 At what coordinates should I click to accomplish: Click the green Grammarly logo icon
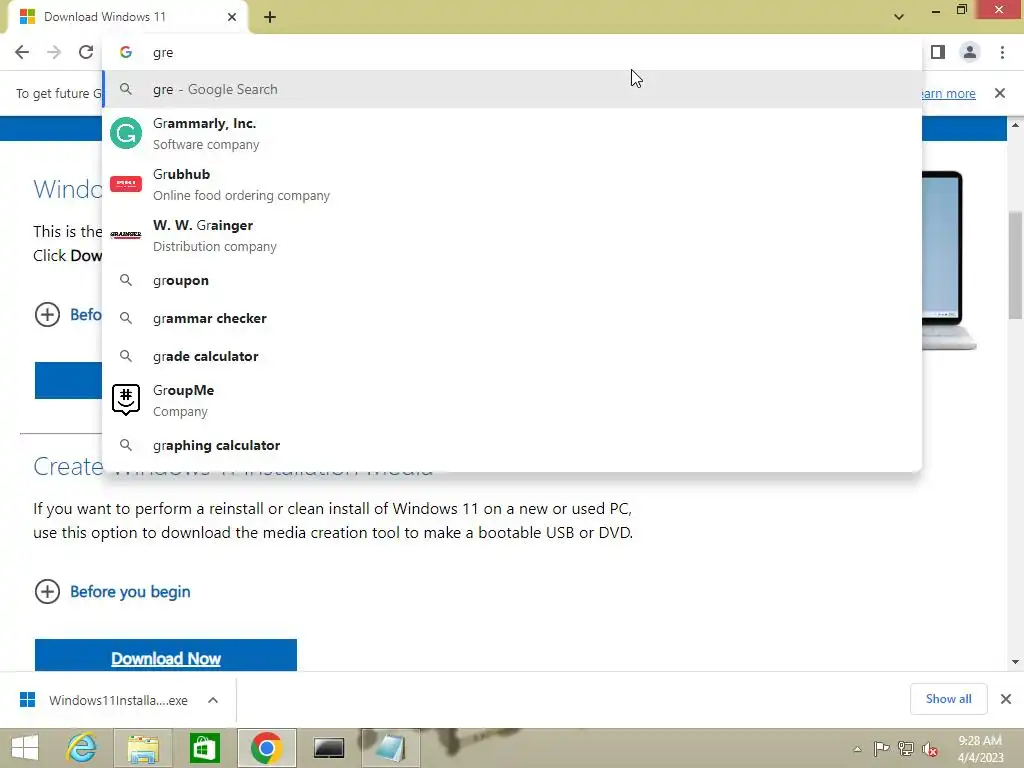[x=126, y=133]
